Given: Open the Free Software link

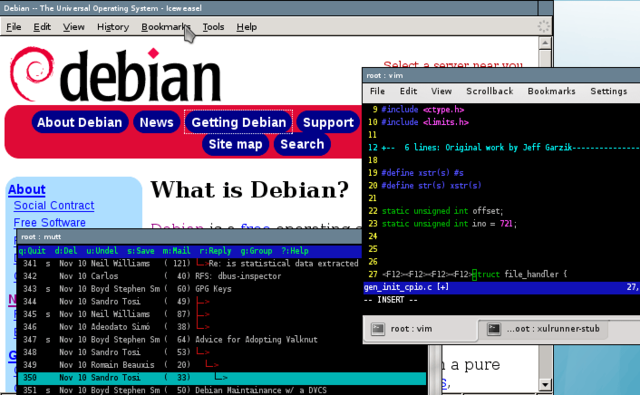Looking at the screenshot, I should pos(49,222).
